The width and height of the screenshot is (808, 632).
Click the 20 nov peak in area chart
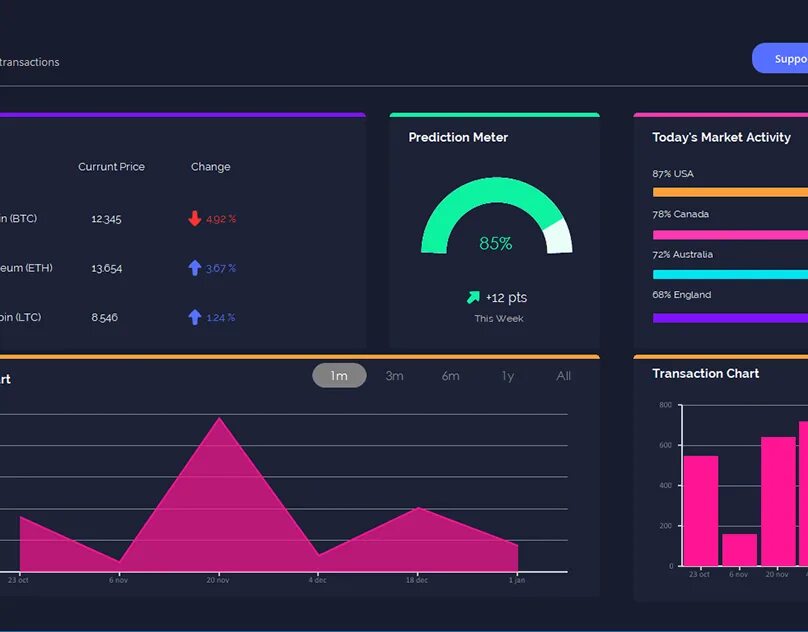[x=219, y=419]
